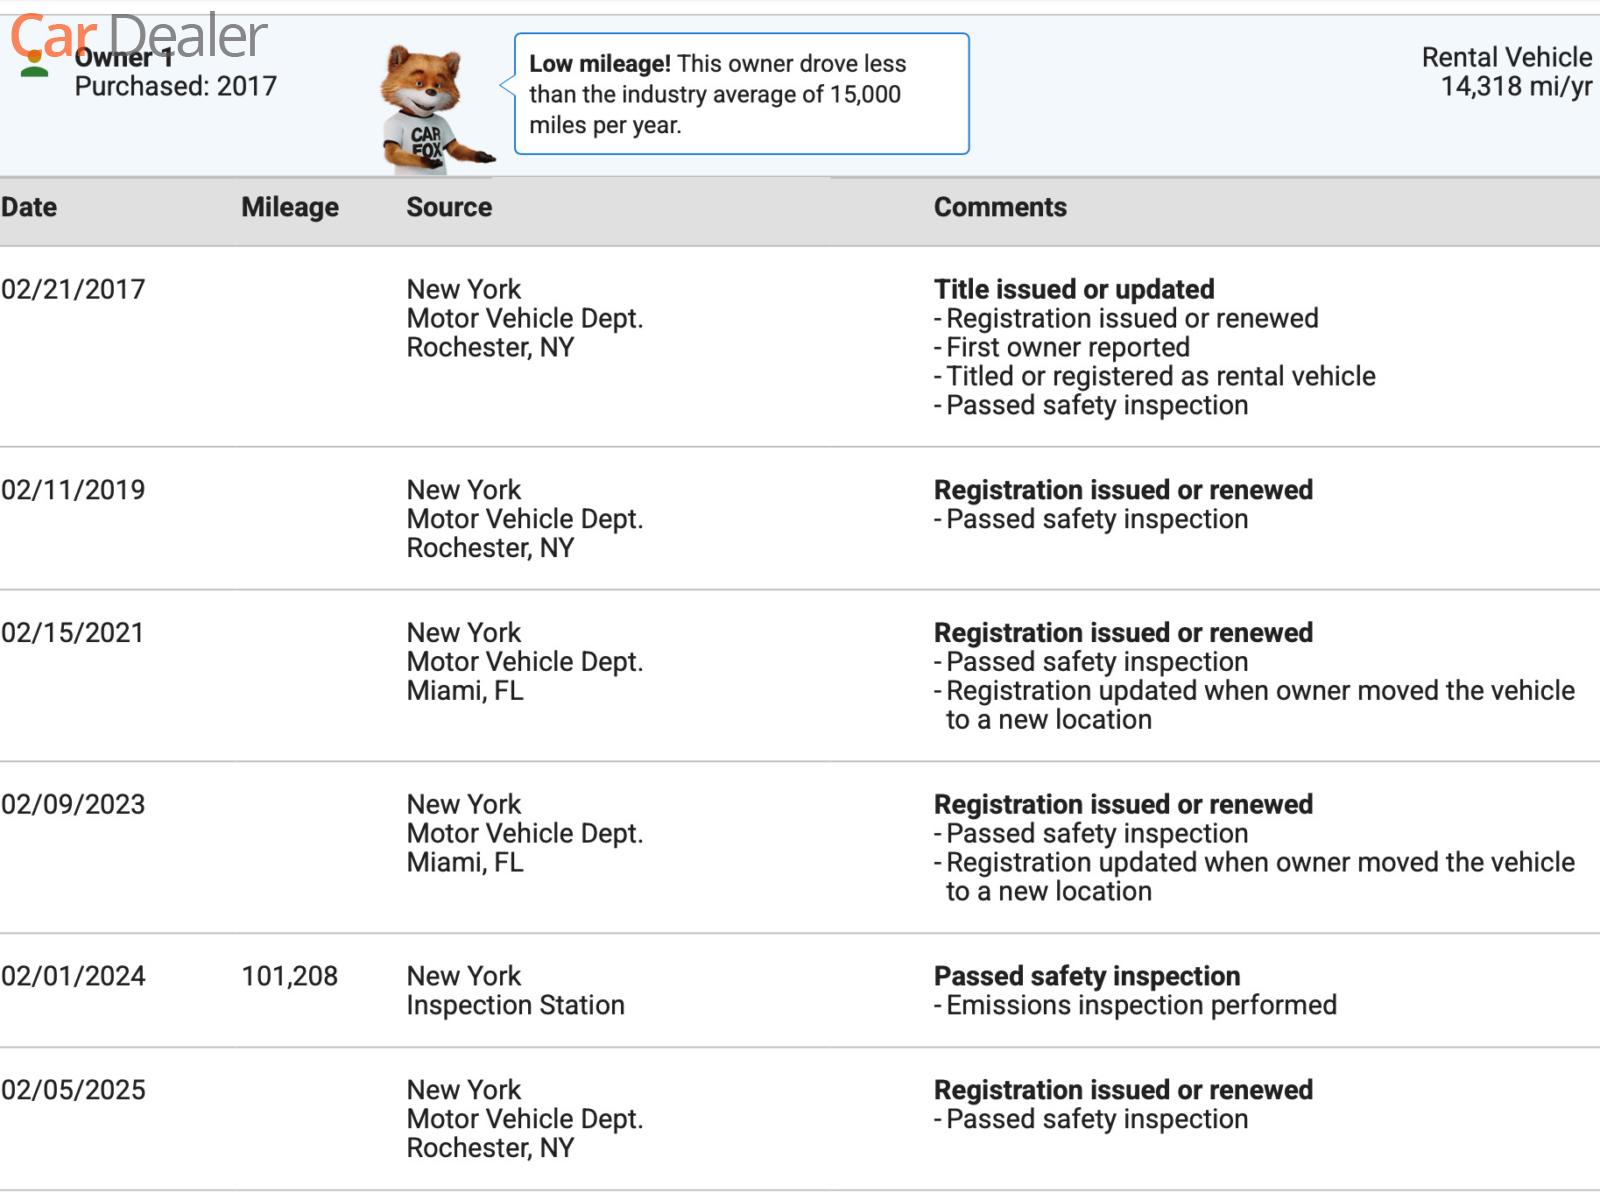Click the Rental Vehicle label
1600x1200 pixels.
click(x=1506, y=57)
